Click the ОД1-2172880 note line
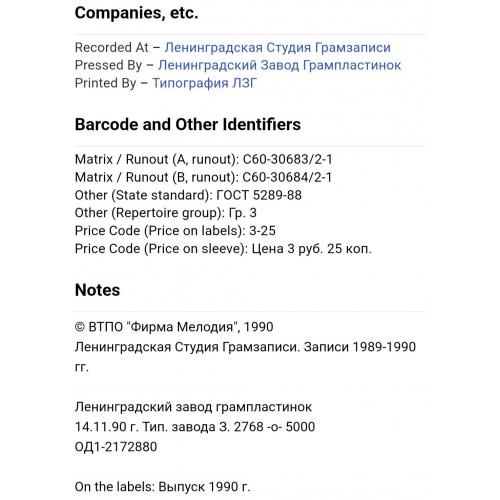This screenshot has width=500, height=500. pos(116,447)
